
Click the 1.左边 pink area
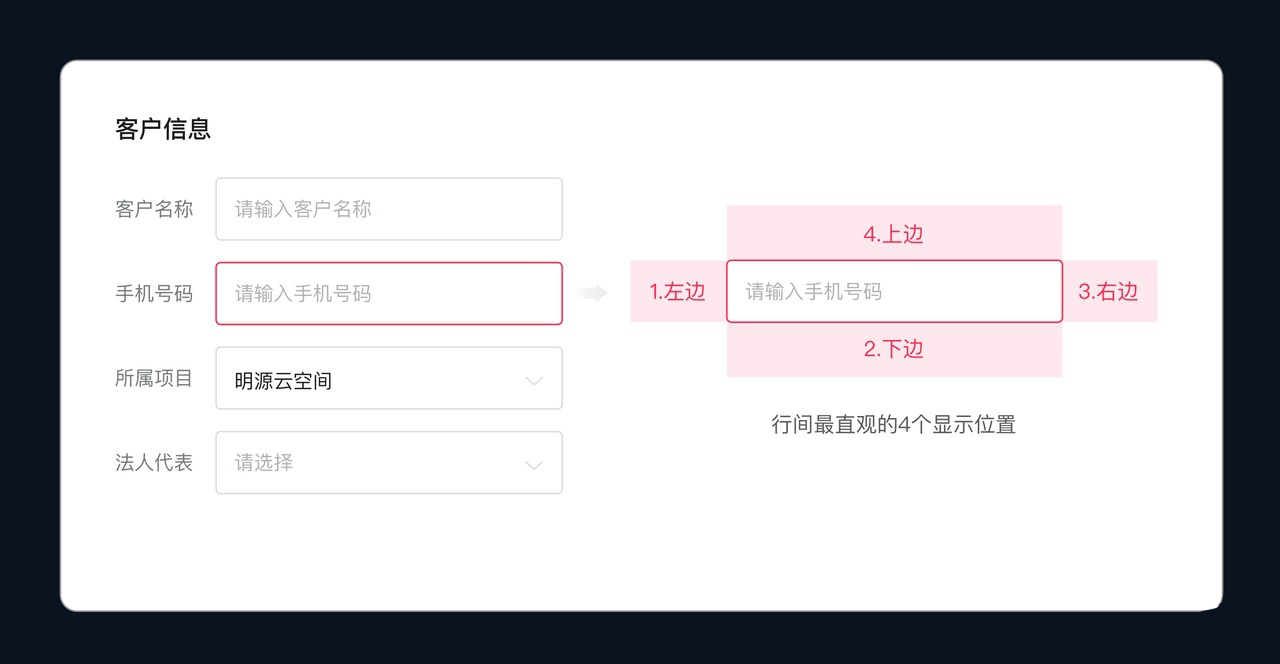[x=677, y=292]
